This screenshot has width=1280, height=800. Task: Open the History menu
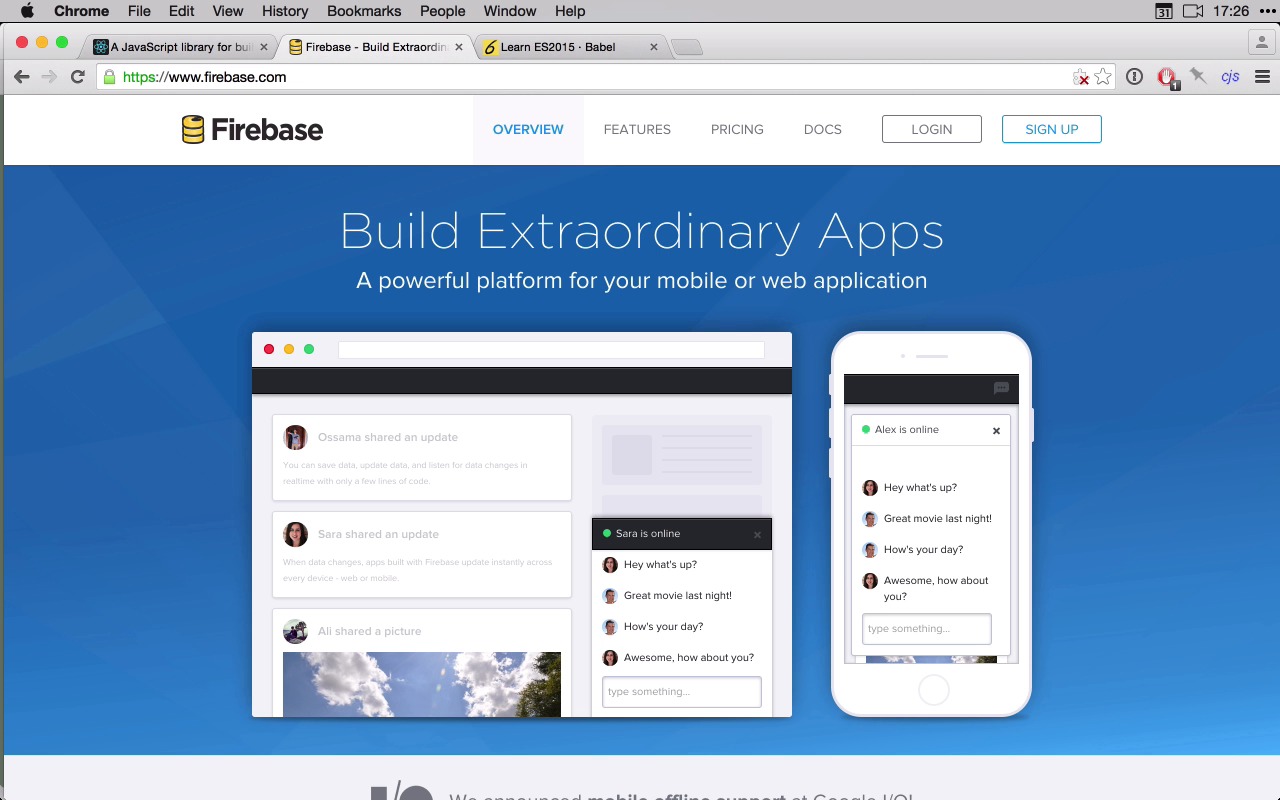click(285, 11)
